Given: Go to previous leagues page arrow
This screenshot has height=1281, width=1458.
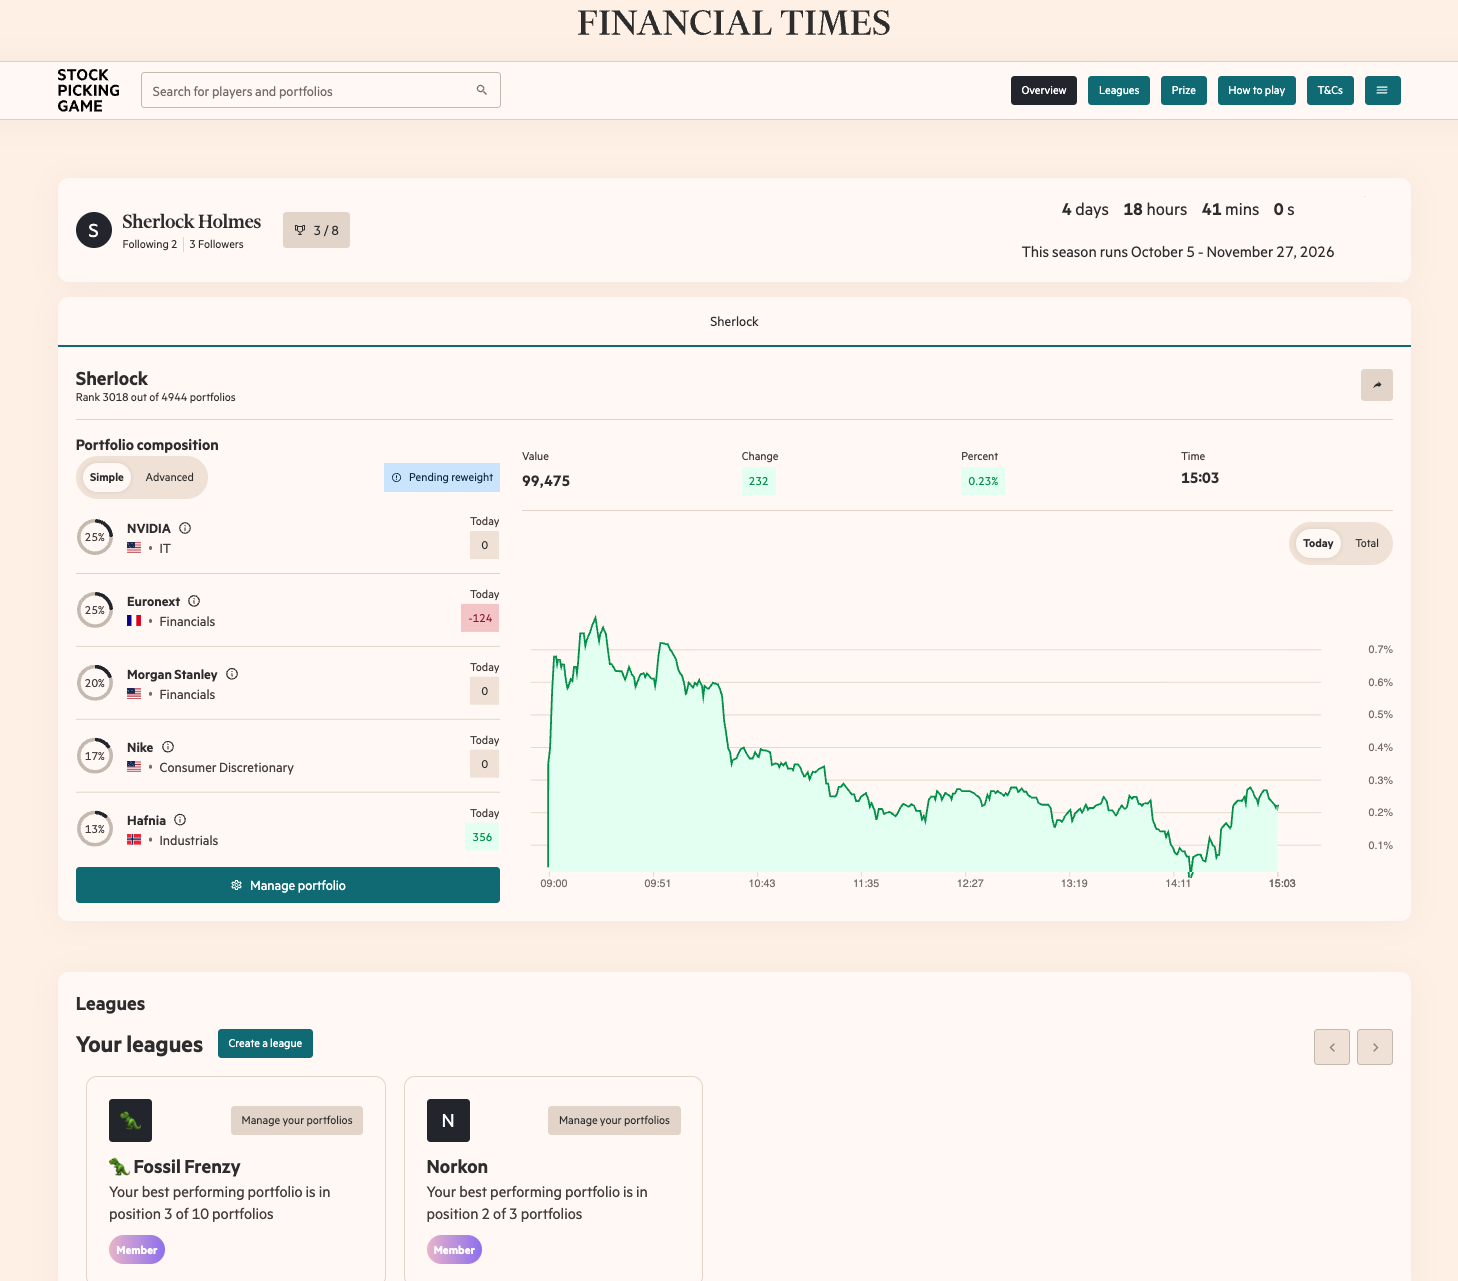Looking at the screenshot, I should (x=1332, y=1047).
